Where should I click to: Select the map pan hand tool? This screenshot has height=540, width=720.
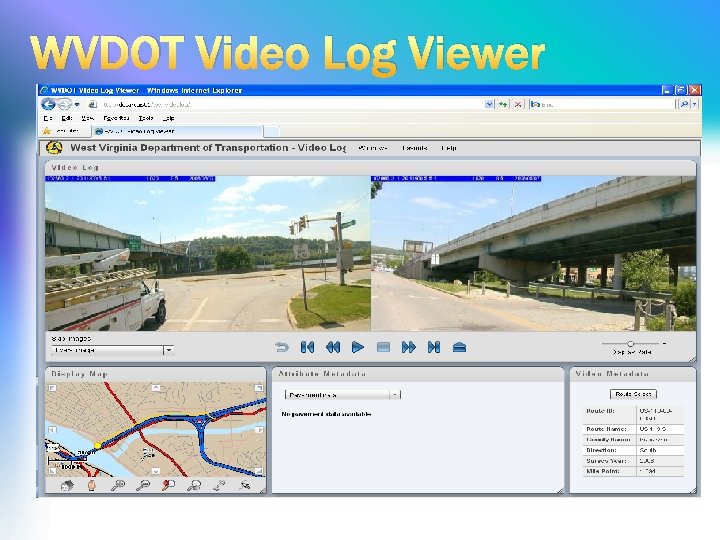(x=92, y=485)
